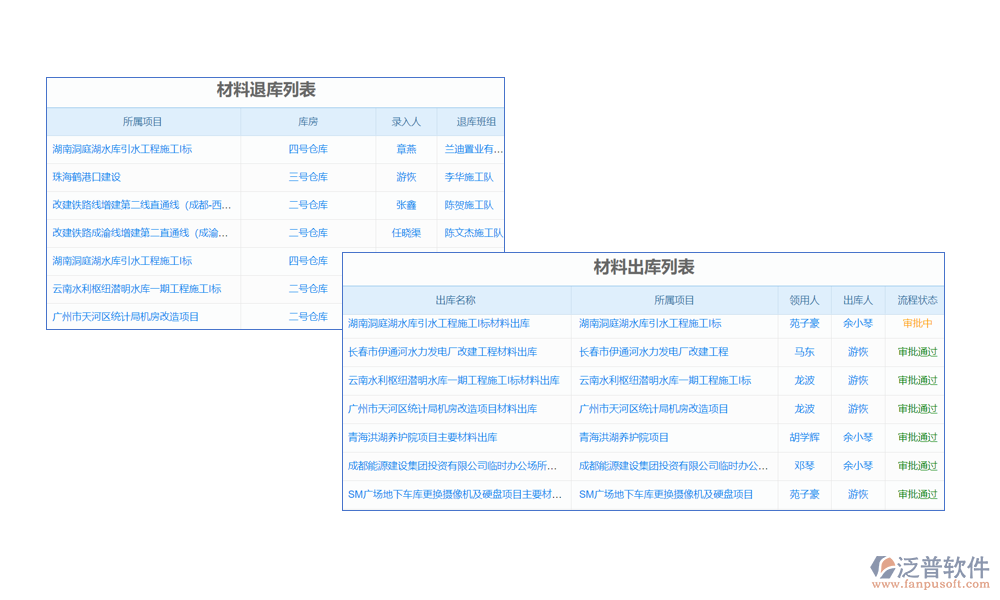Click the 录入人 column header
The image size is (1000, 600).
(406, 122)
